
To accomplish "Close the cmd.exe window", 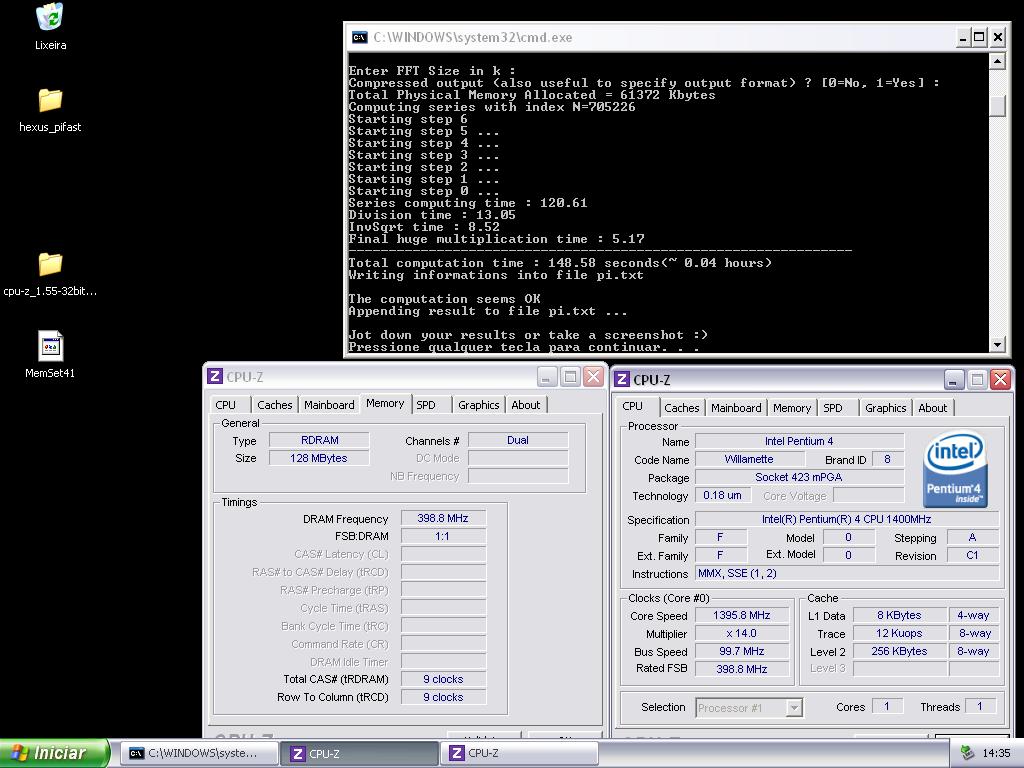I will [997, 37].
